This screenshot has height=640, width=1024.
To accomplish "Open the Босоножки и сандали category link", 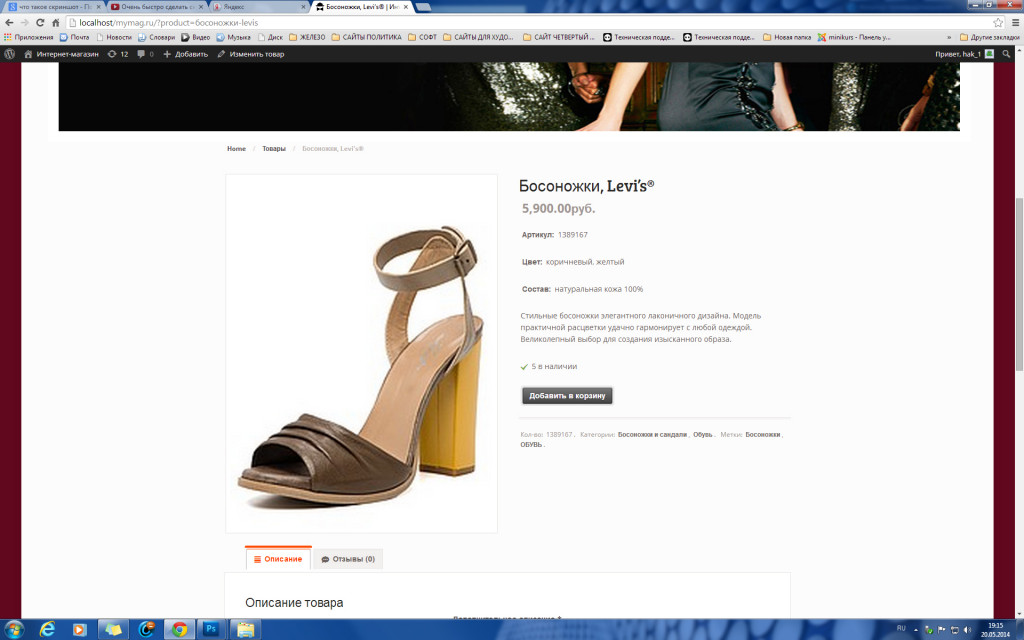I will (x=652, y=434).
